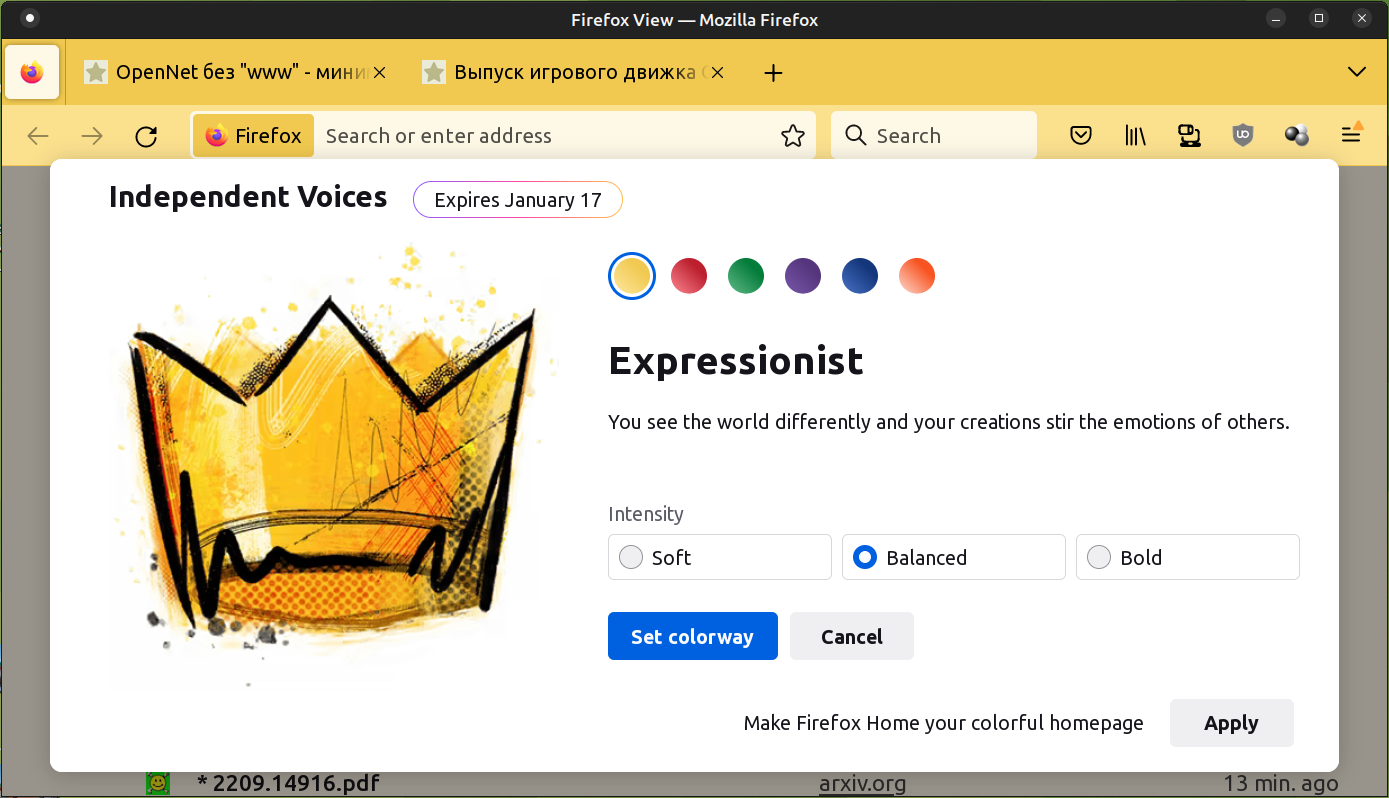Click the "Intensity" label
The width and height of the screenshot is (1389, 798).
coord(646,514)
